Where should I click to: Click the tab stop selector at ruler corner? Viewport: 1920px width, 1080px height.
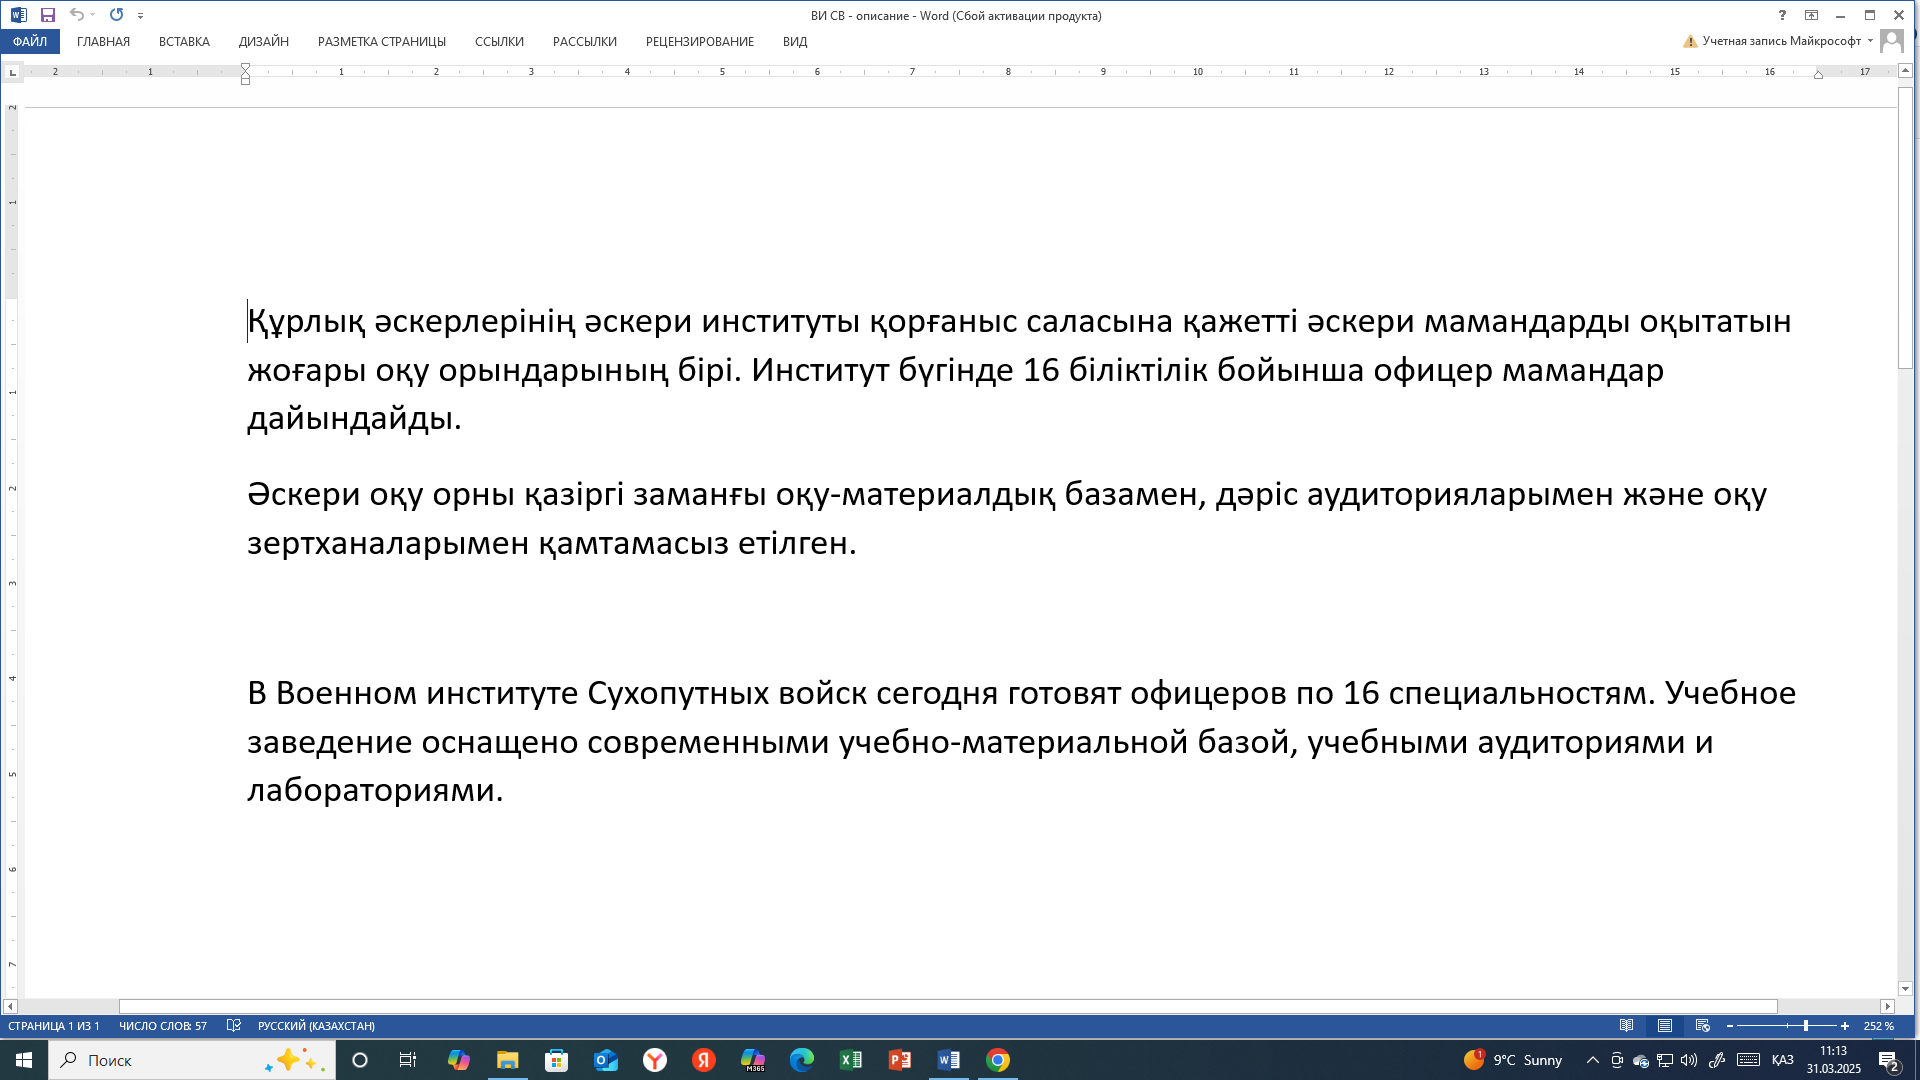click(12, 72)
